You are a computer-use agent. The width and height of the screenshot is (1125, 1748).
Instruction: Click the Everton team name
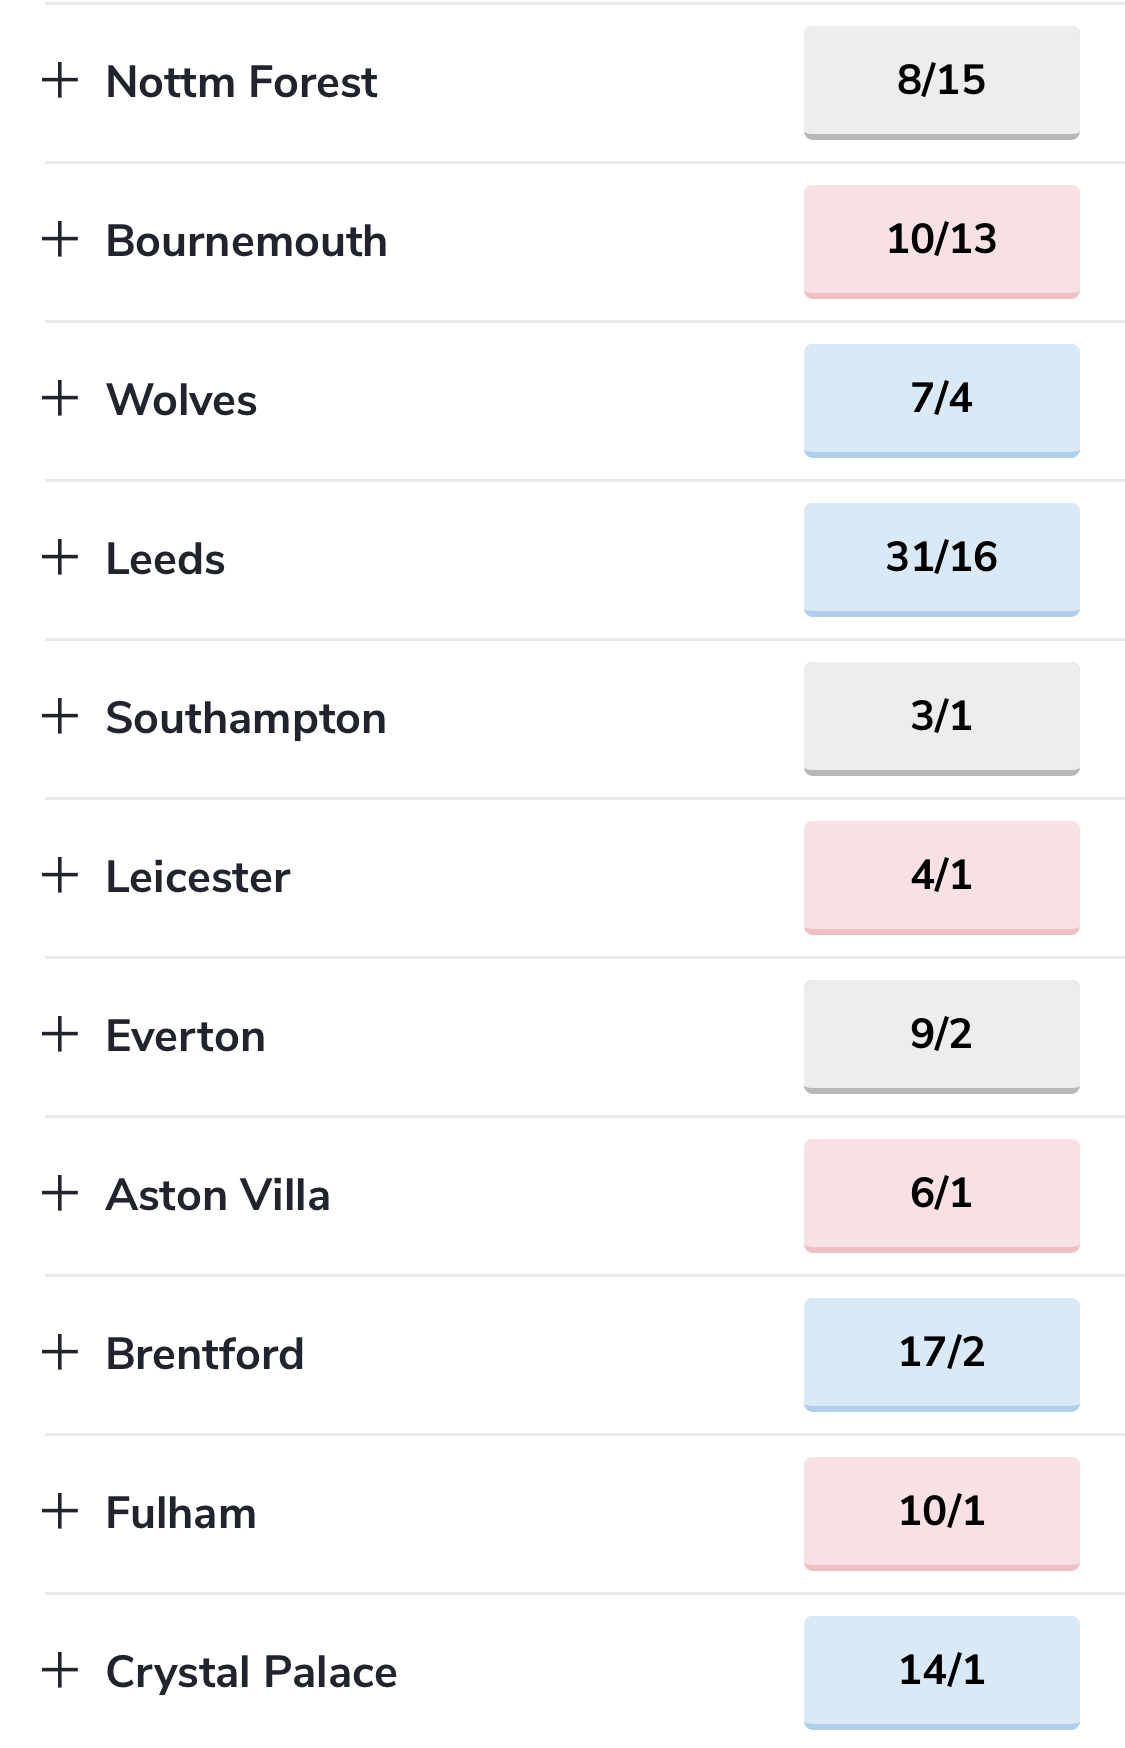click(186, 1036)
